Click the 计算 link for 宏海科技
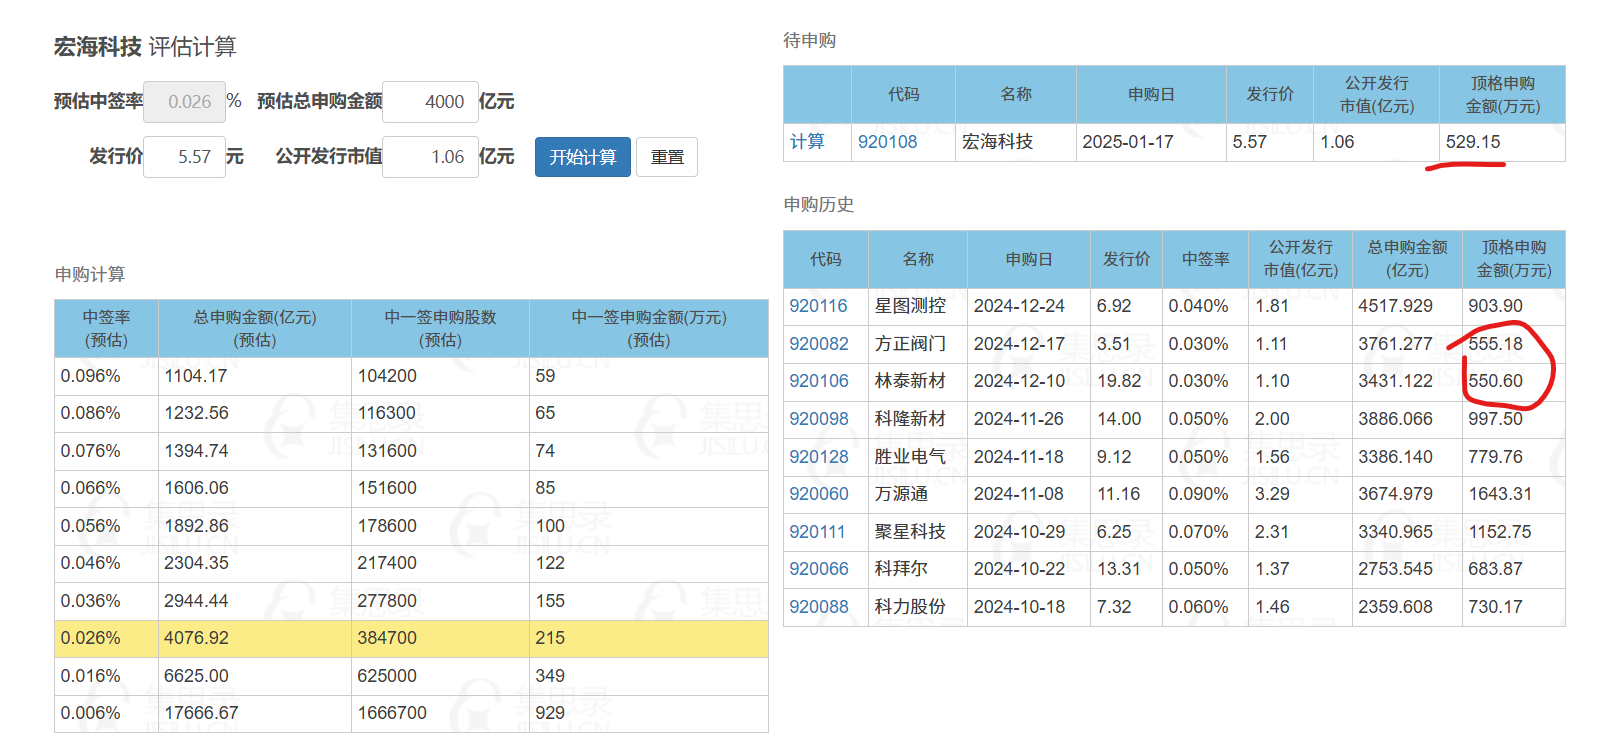 (807, 142)
